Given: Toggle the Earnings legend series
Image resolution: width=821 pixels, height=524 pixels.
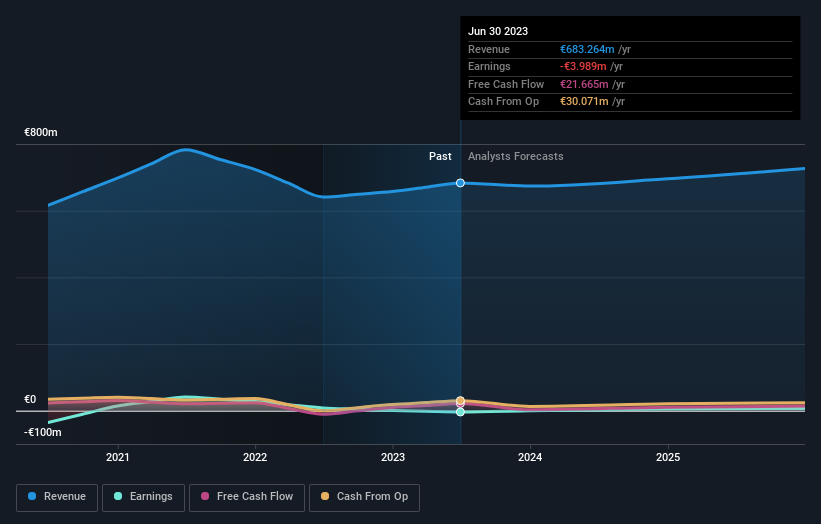Looking at the screenshot, I should pos(143,497).
